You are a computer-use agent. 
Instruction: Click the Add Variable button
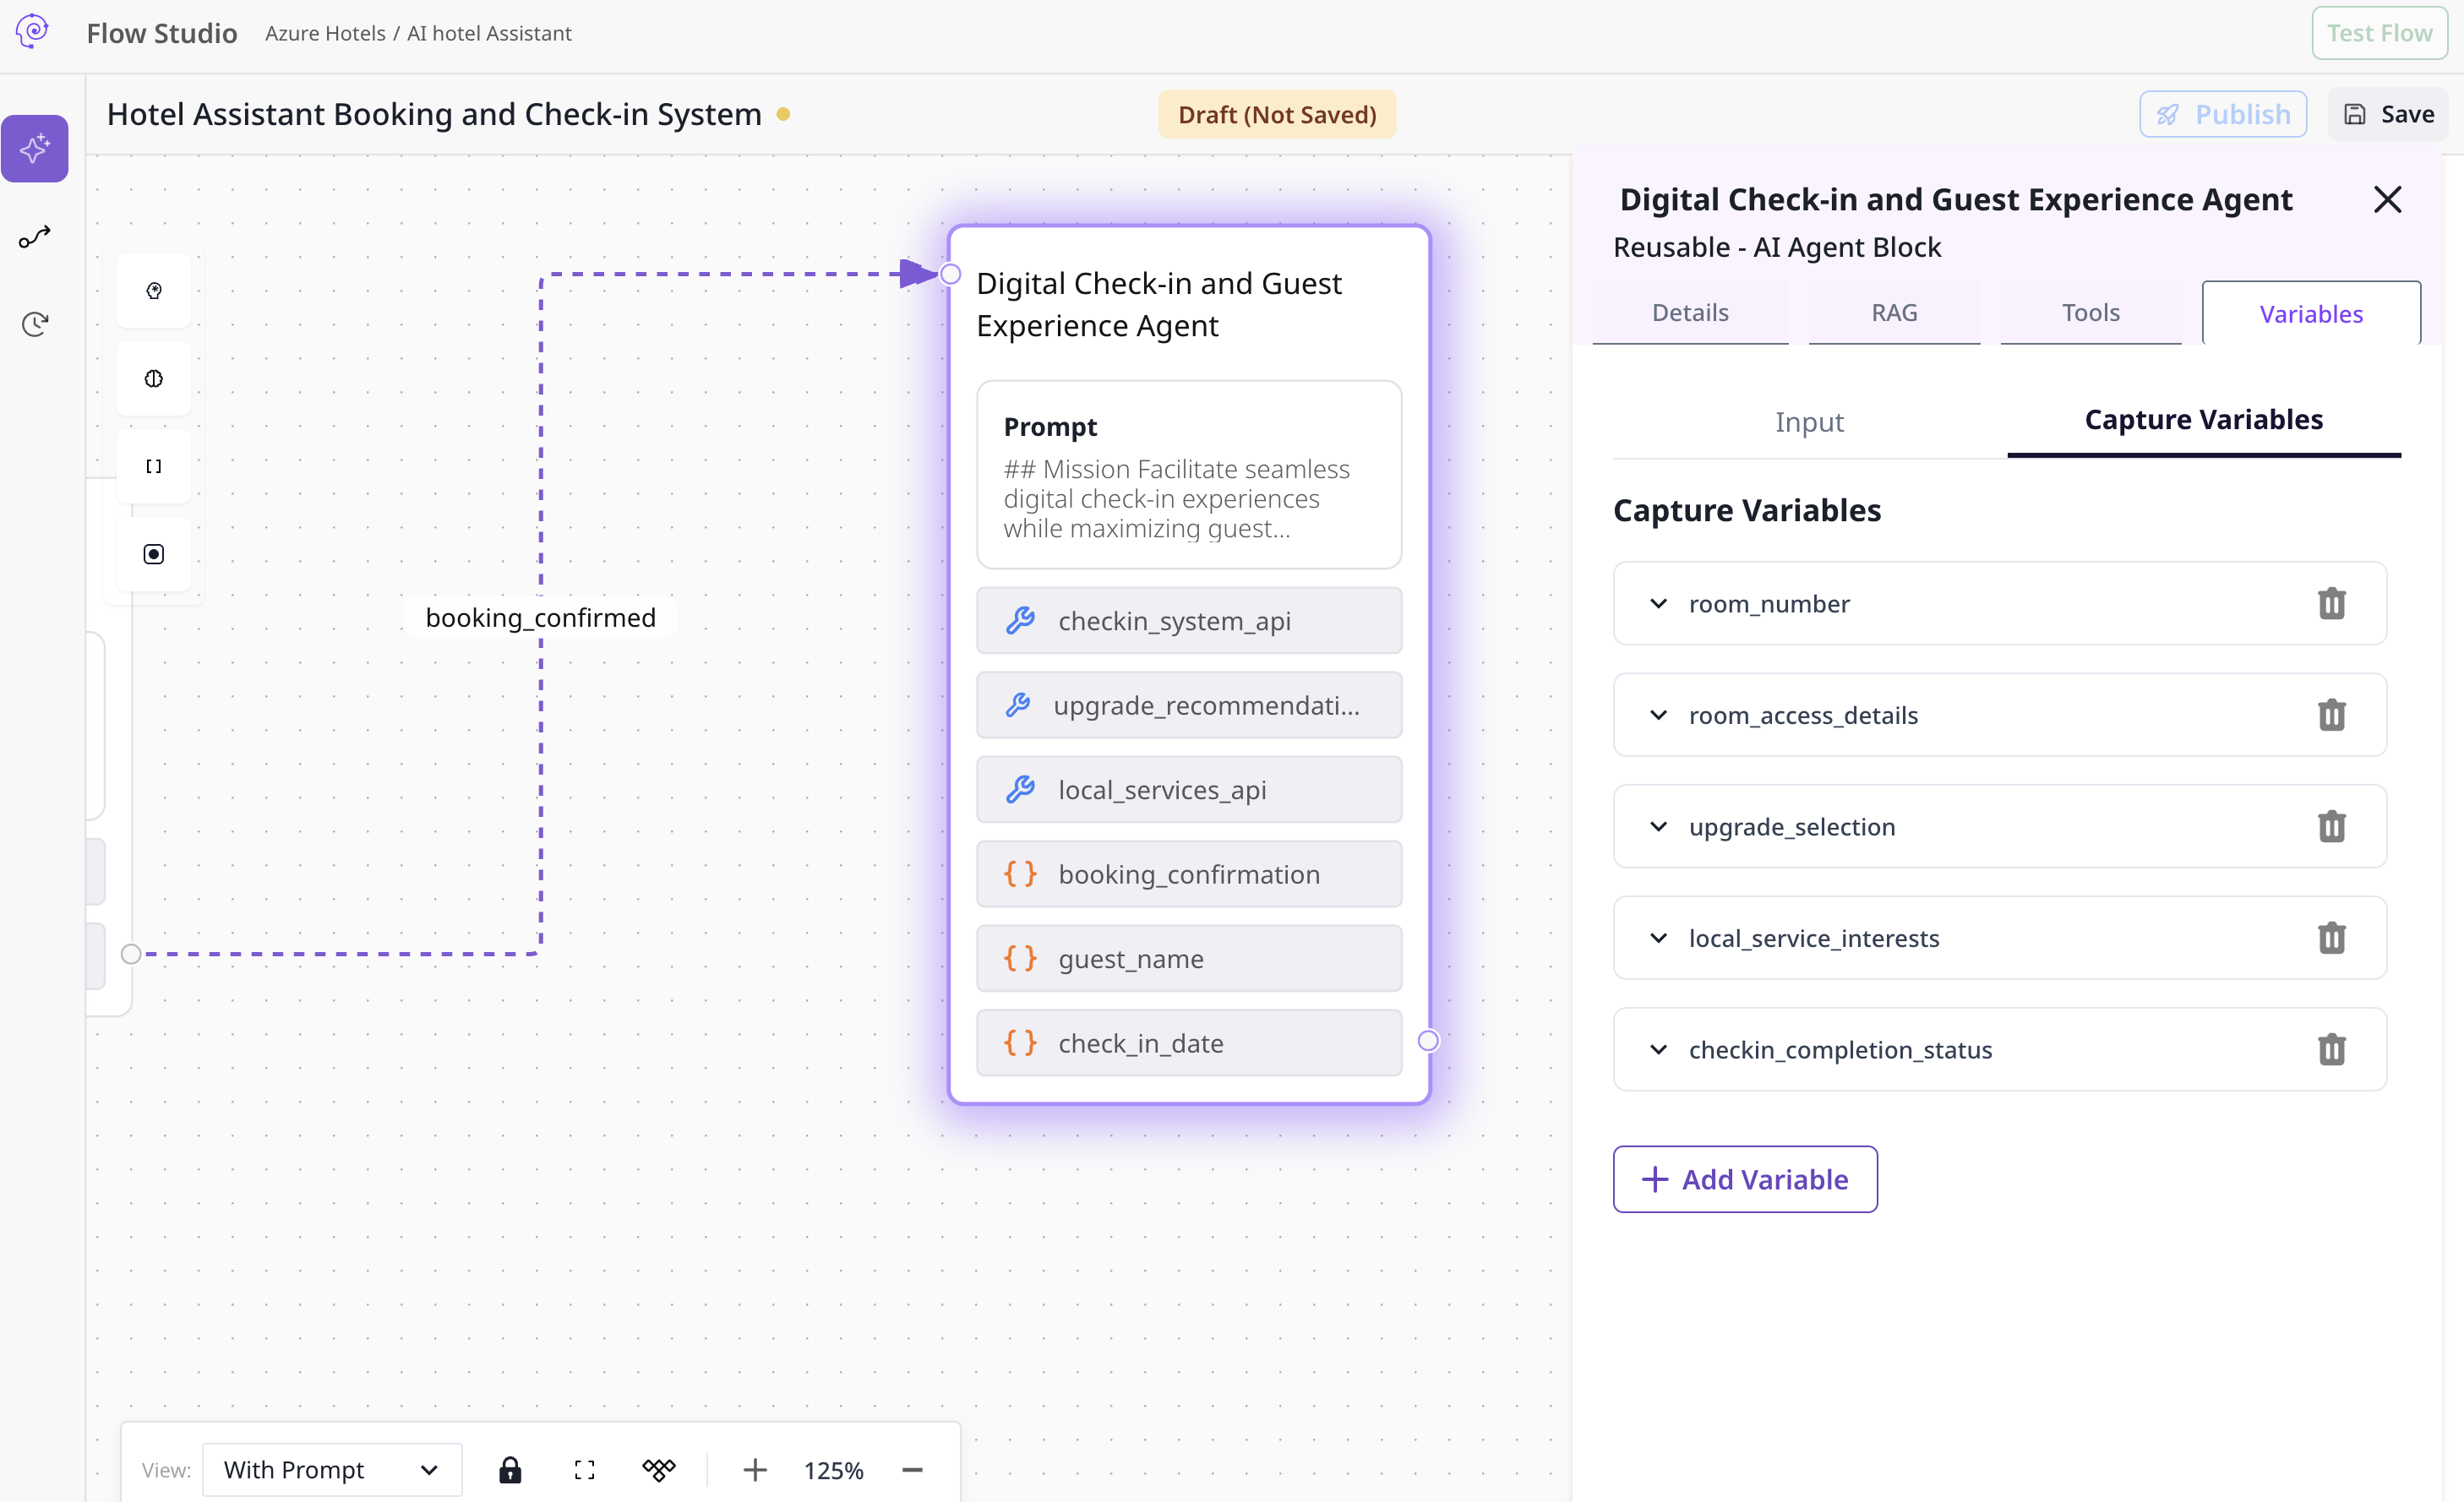[1744, 1179]
